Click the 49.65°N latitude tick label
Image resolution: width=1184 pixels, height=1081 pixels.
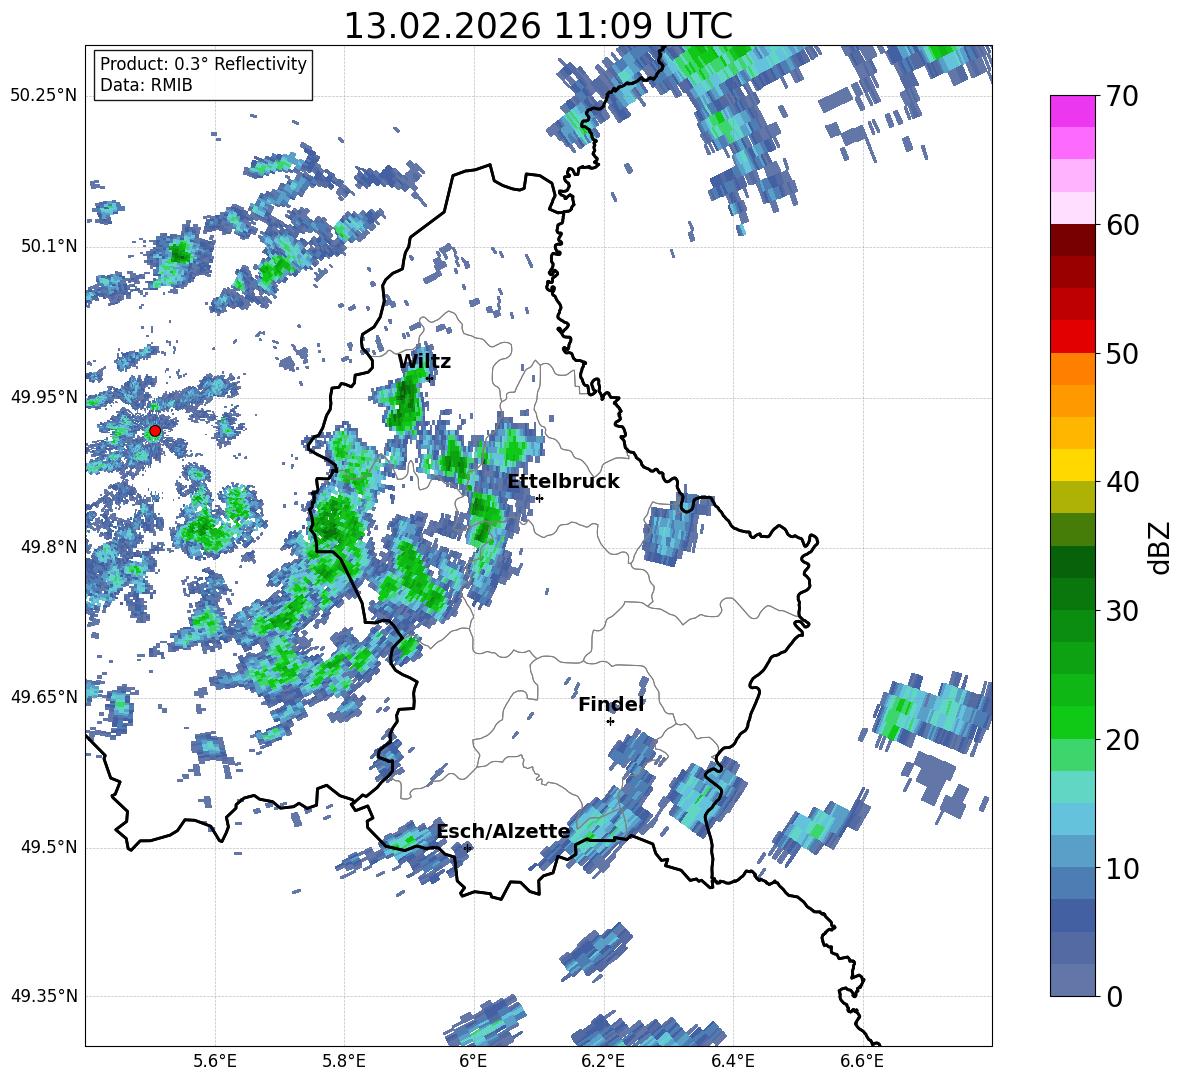(x=44, y=696)
